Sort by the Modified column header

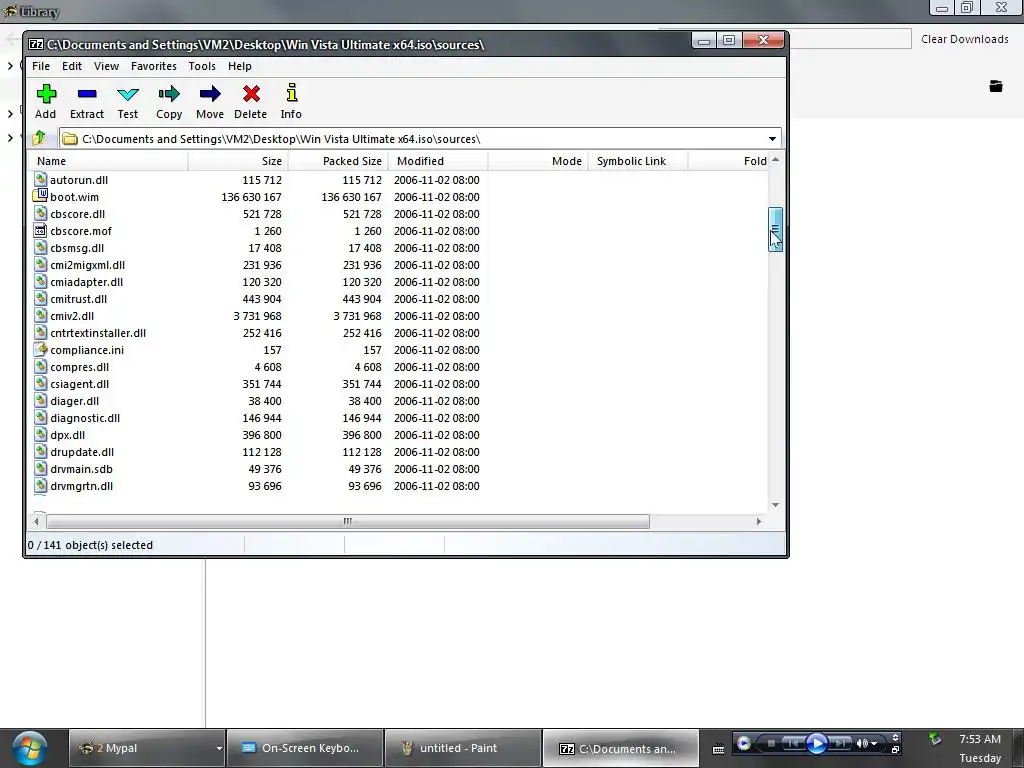438,161
